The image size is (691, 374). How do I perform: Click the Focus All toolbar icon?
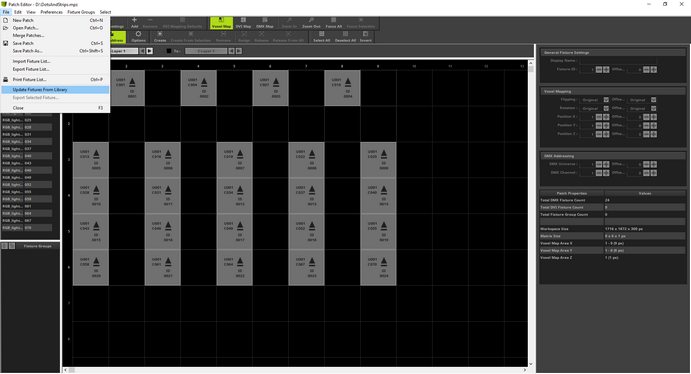click(x=334, y=23)
